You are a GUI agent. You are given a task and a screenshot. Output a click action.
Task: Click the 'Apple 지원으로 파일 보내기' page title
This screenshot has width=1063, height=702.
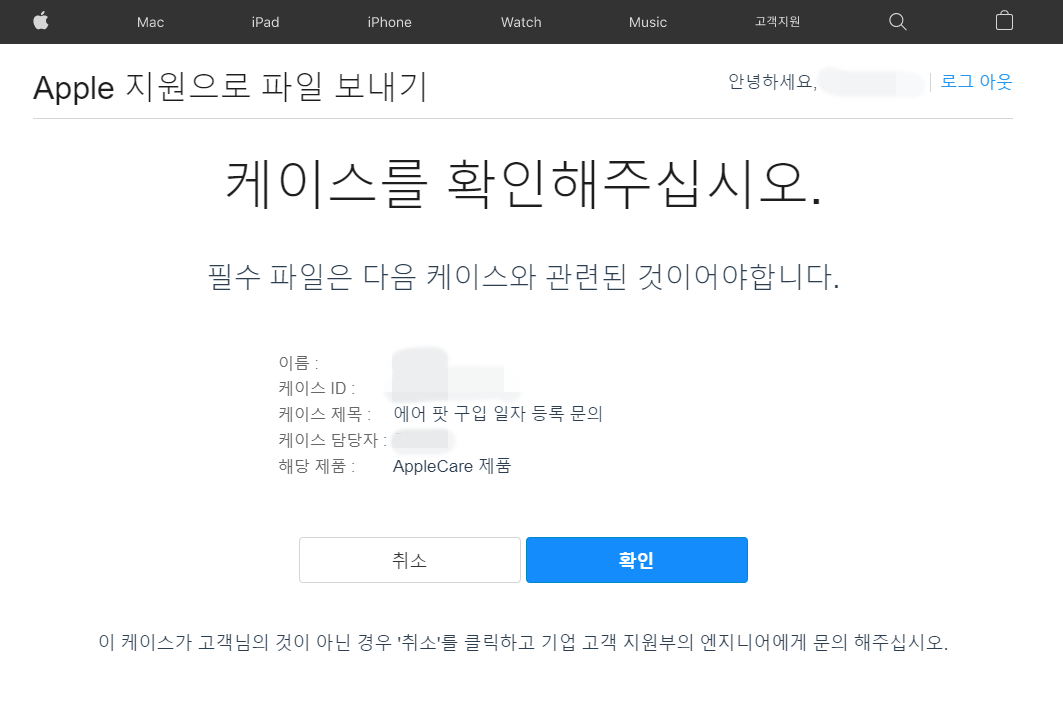tap(230, 87)
